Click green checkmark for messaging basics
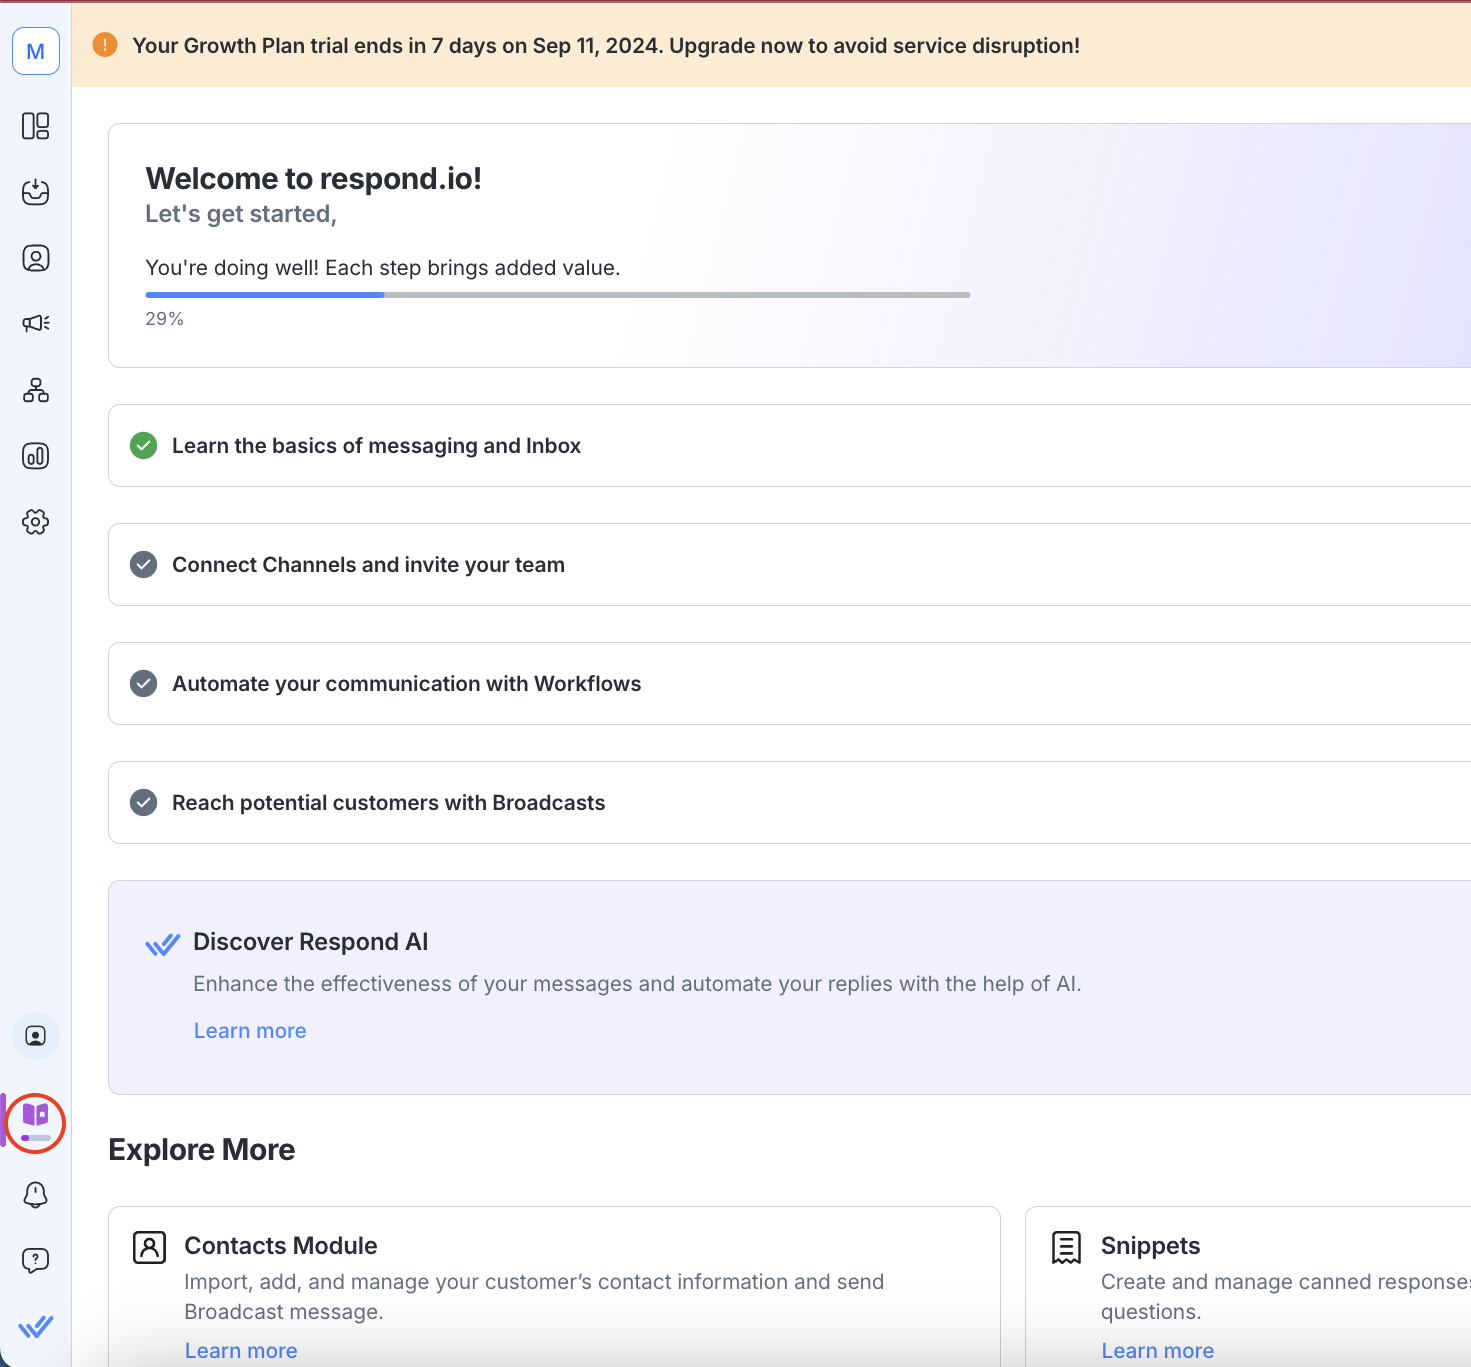Screen dimensions: 1471x1367 pyautogui.click(x=144, y=446)
